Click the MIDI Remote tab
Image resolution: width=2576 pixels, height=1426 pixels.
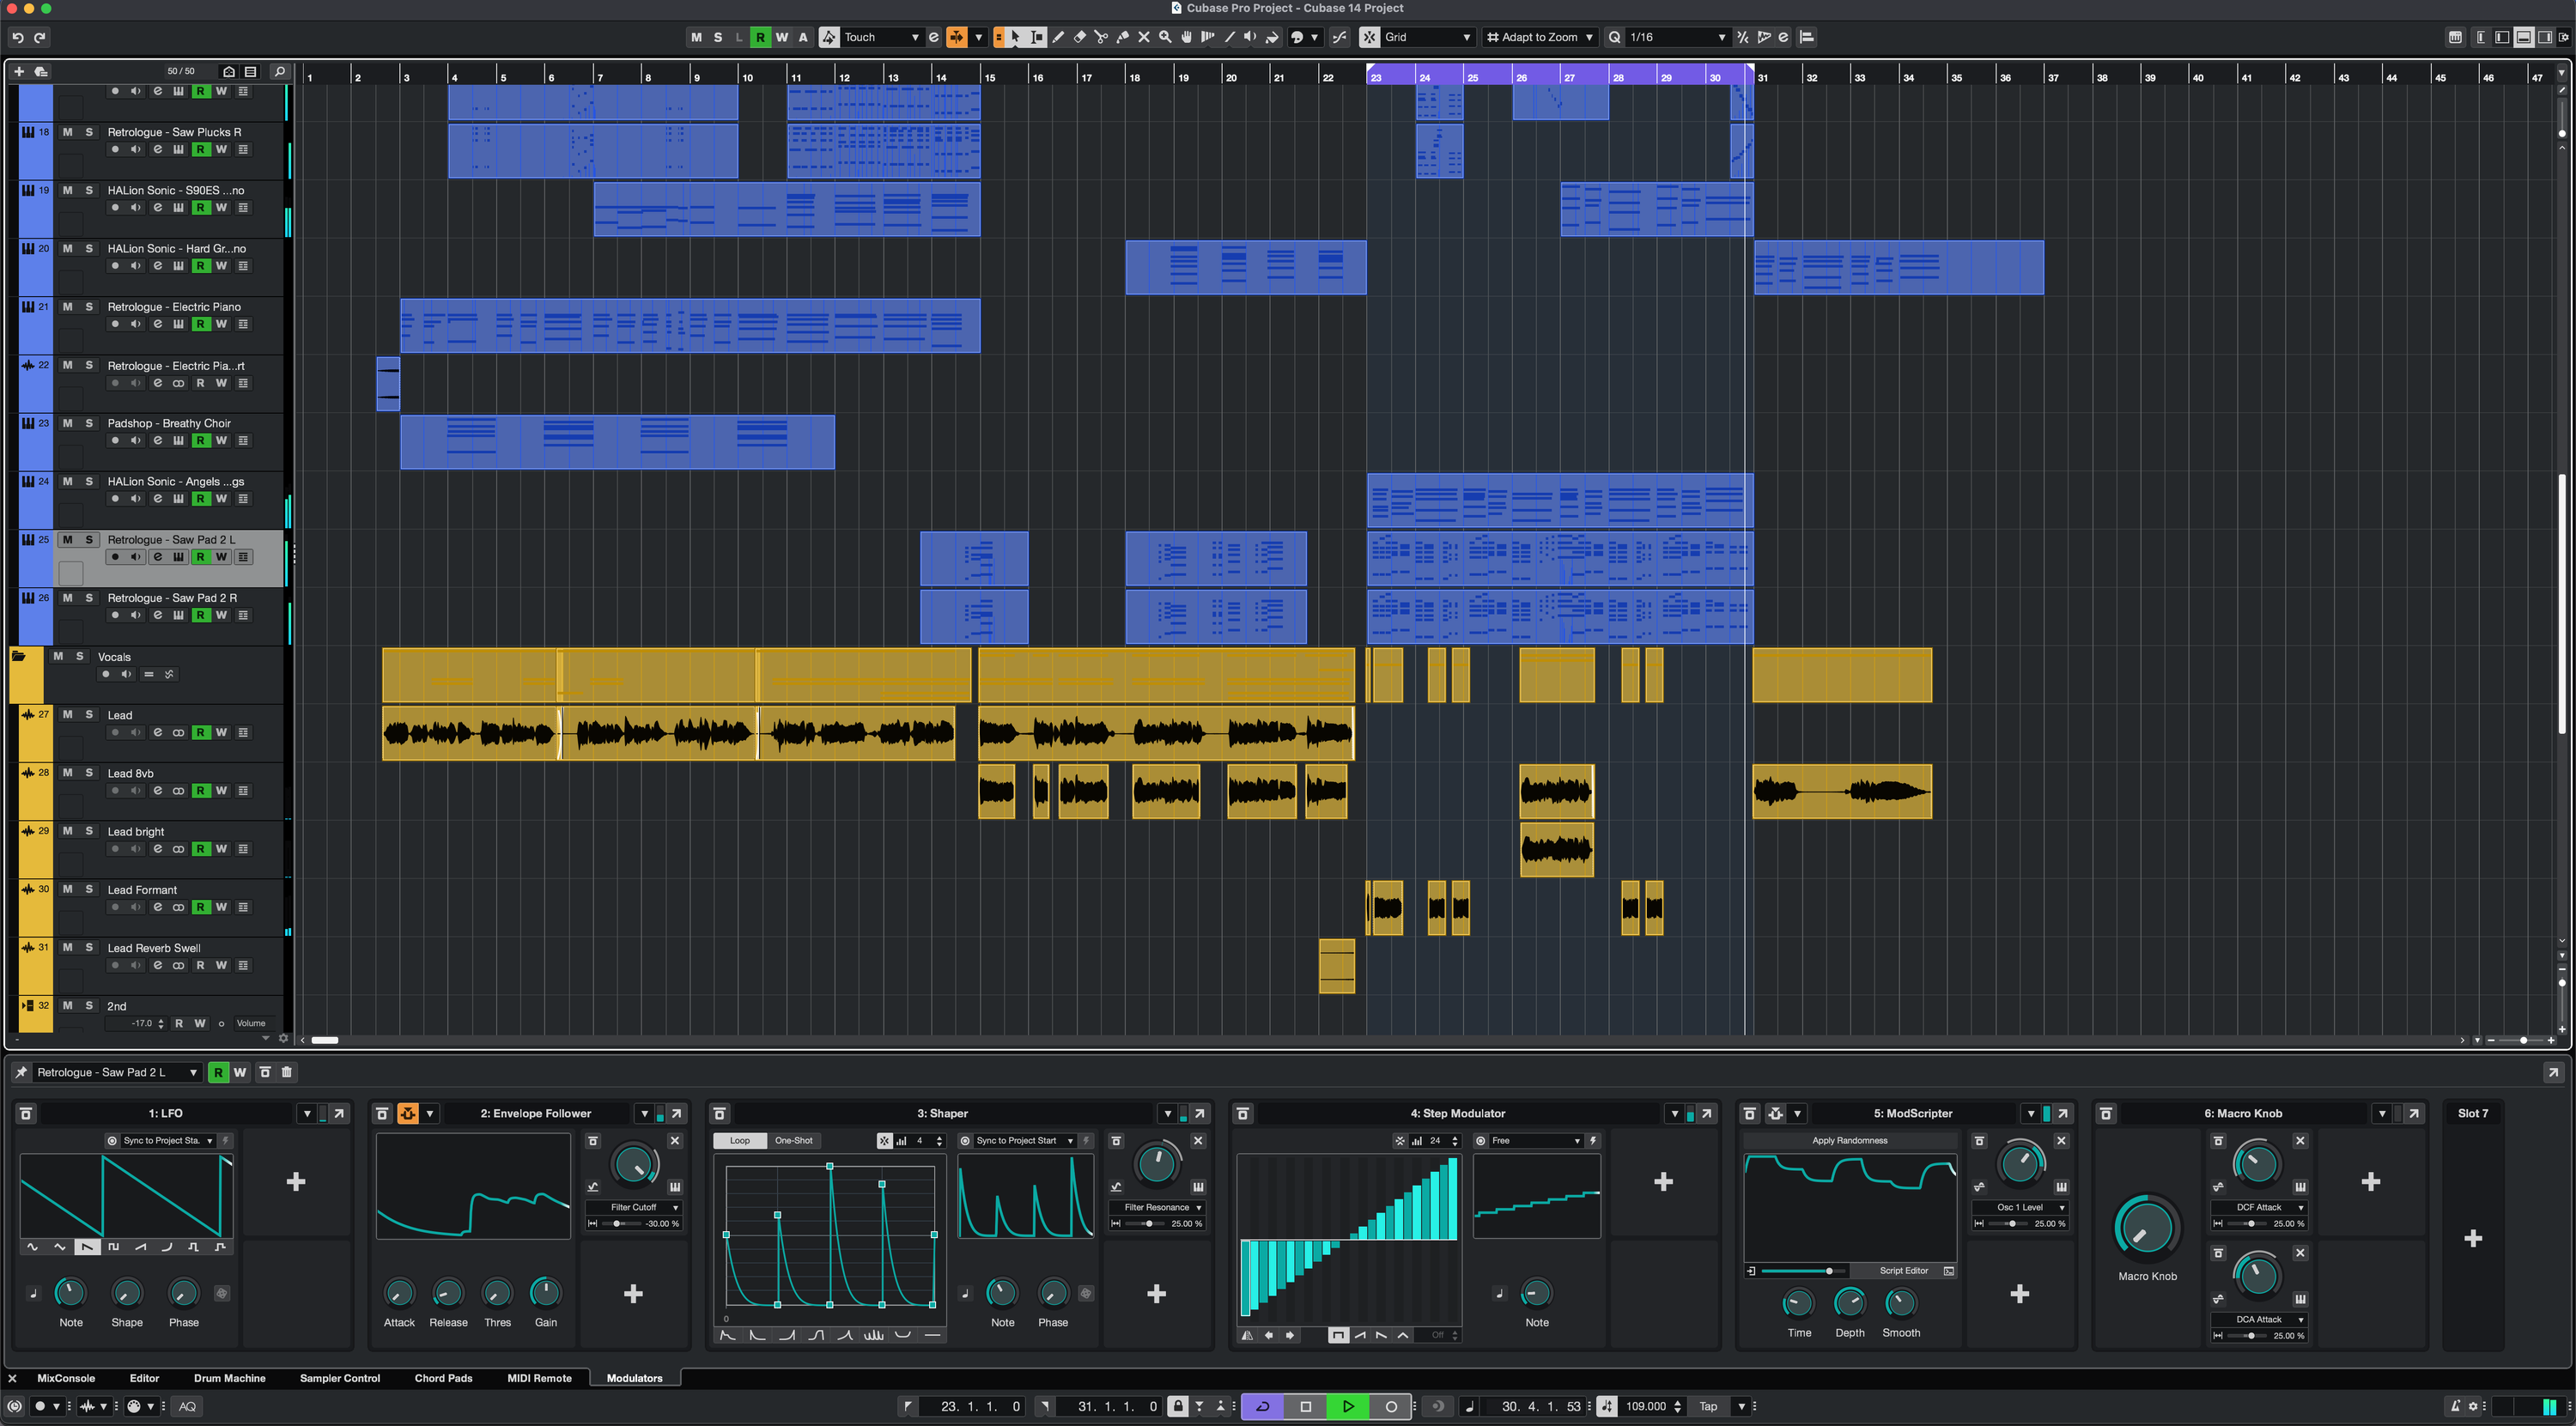(538, 1377)
